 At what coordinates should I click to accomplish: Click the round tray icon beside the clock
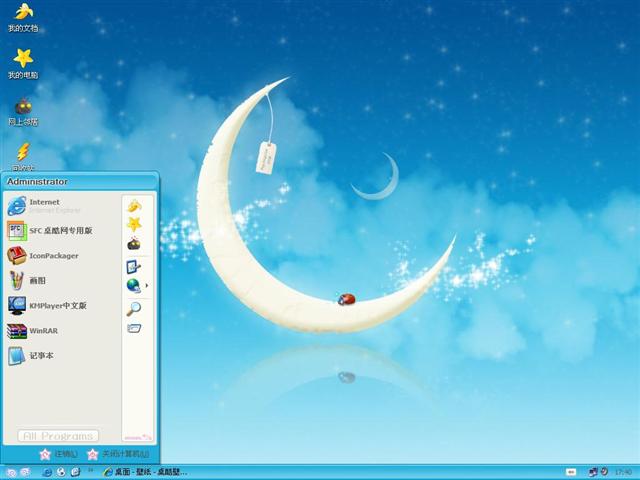click(604, 472)
